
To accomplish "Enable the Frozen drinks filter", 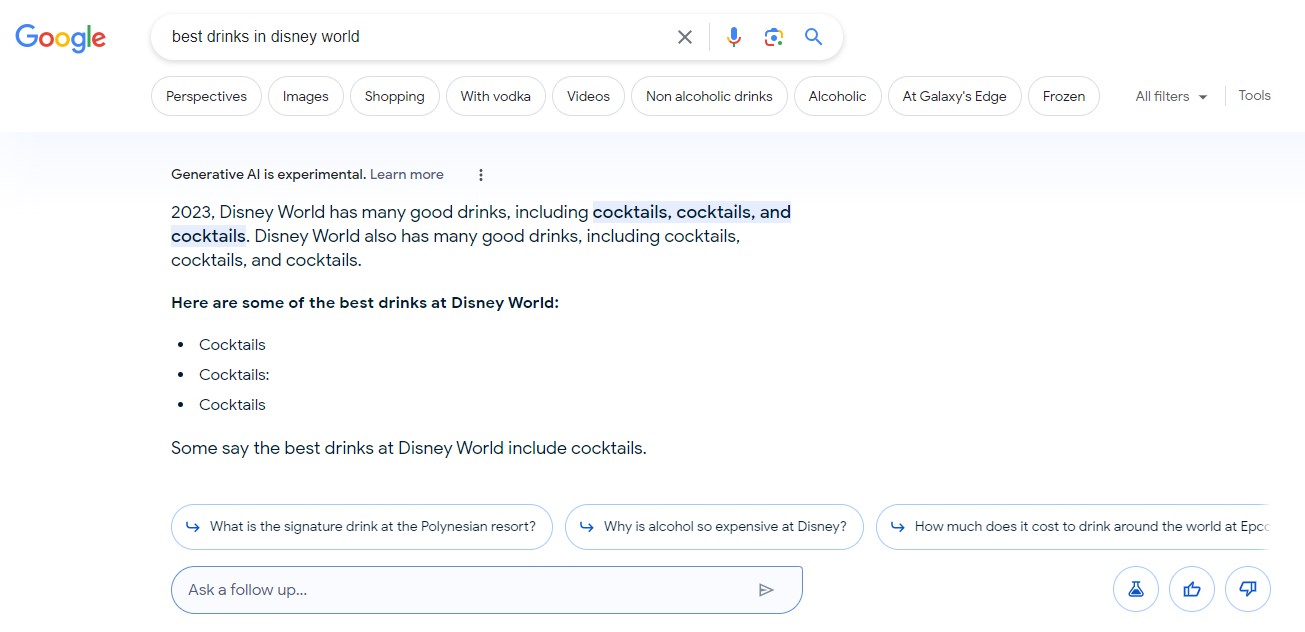I will 1063,96.
